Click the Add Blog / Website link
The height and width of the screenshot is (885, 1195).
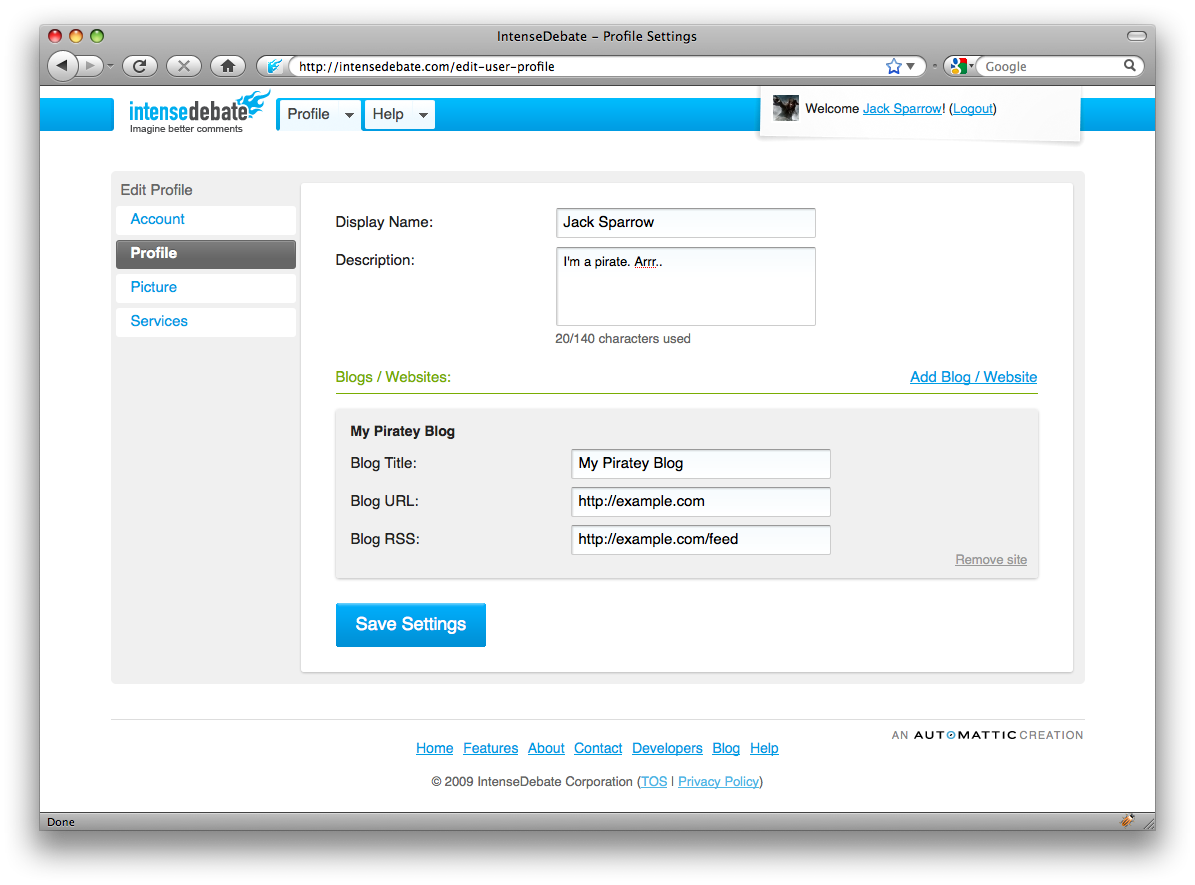point(973,377)
